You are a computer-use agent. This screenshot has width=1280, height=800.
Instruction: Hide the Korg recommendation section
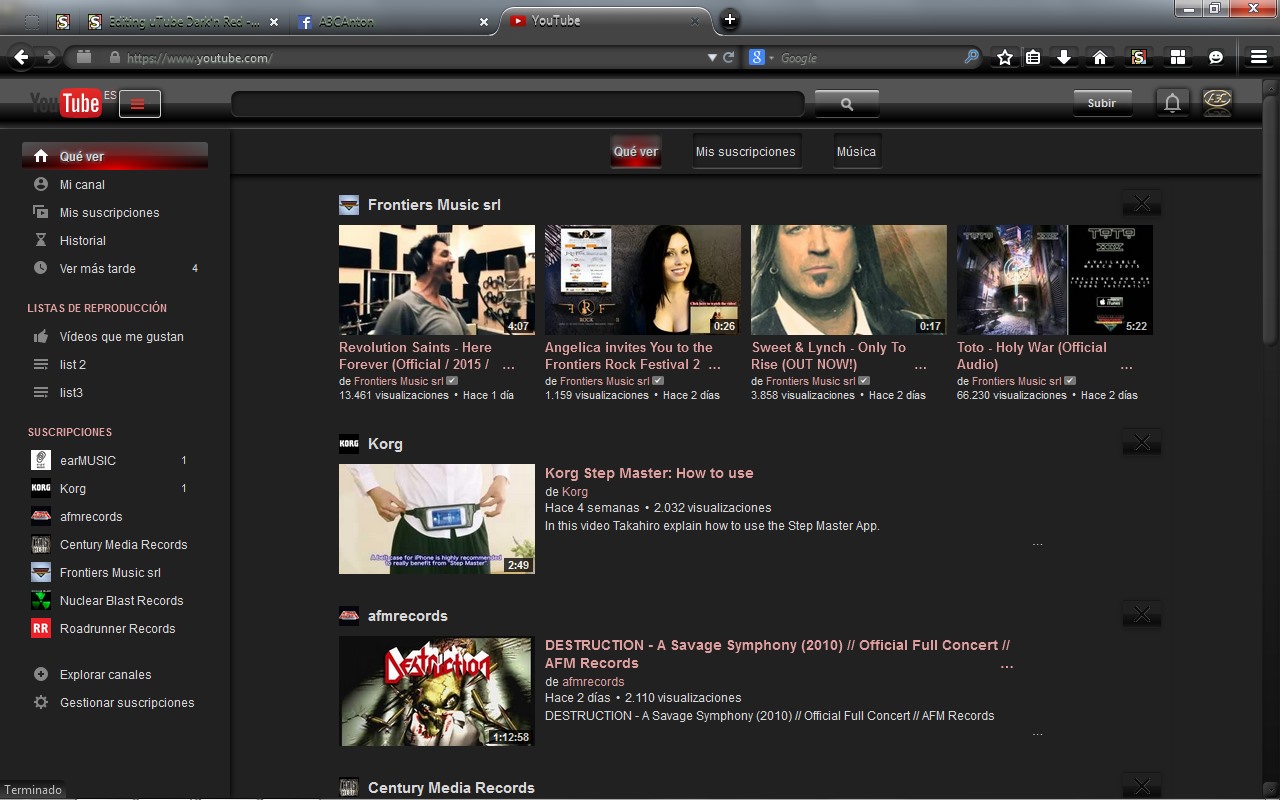point(1142,443)
